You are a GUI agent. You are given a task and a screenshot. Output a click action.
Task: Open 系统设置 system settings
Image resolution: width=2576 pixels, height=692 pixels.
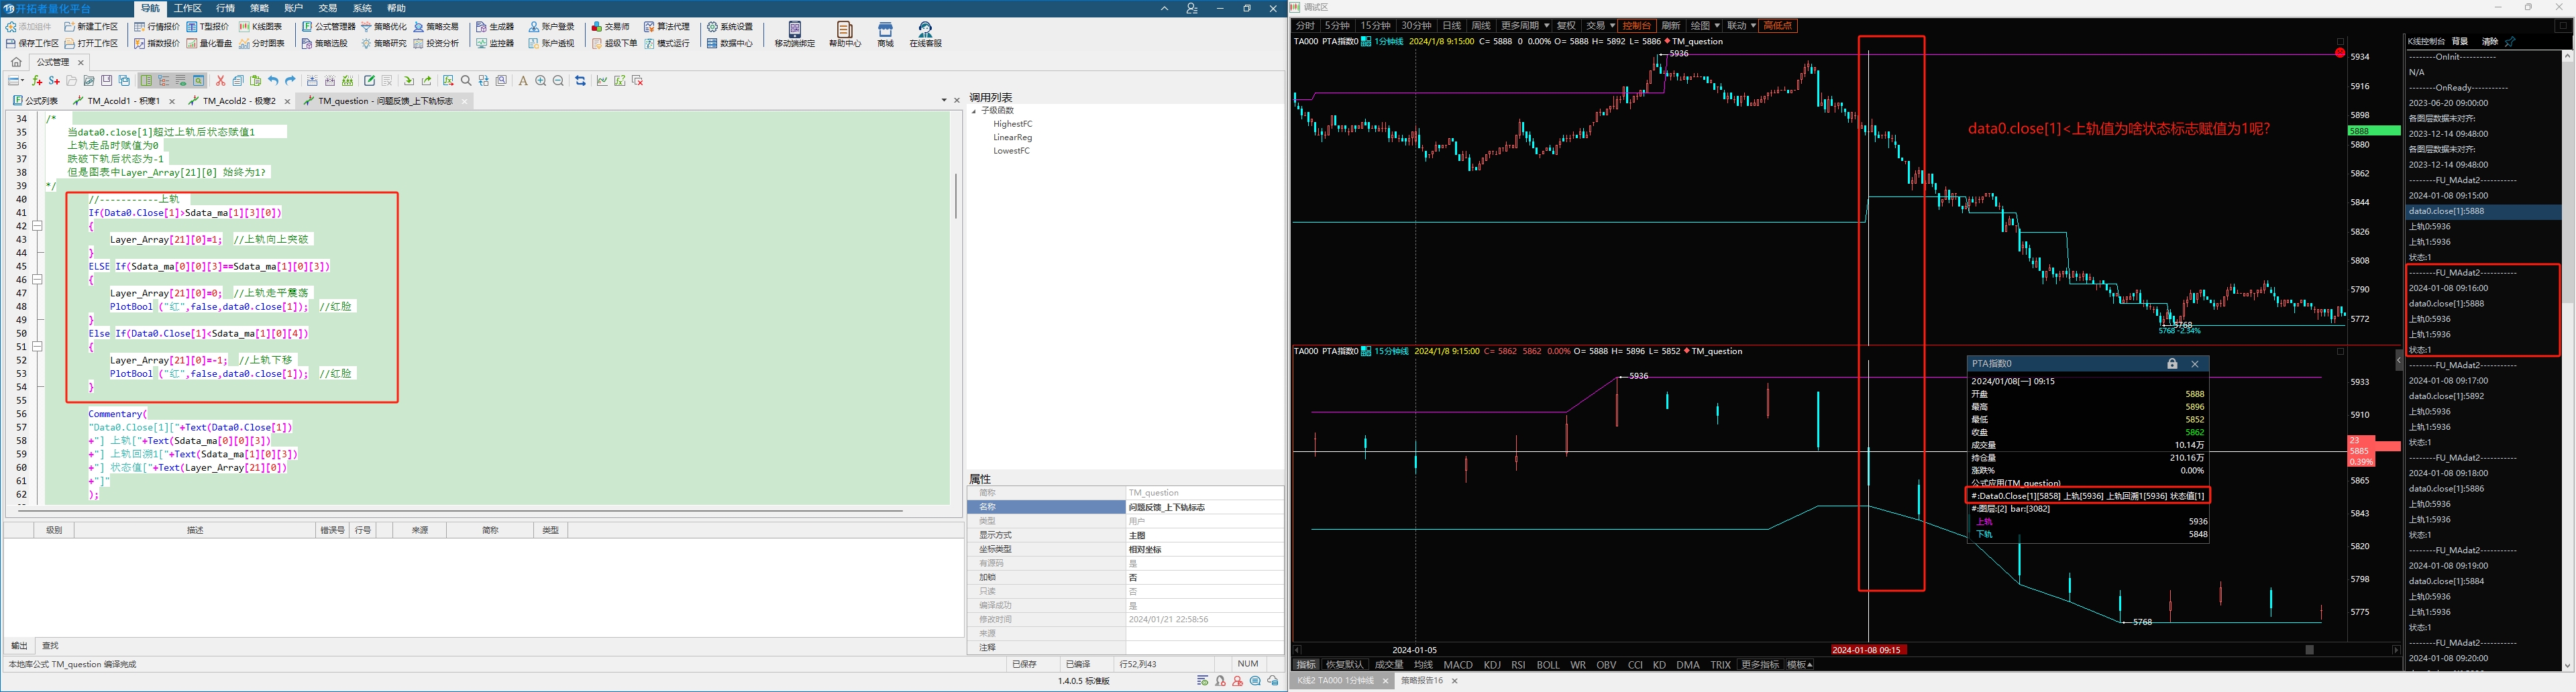pos(730,27)
